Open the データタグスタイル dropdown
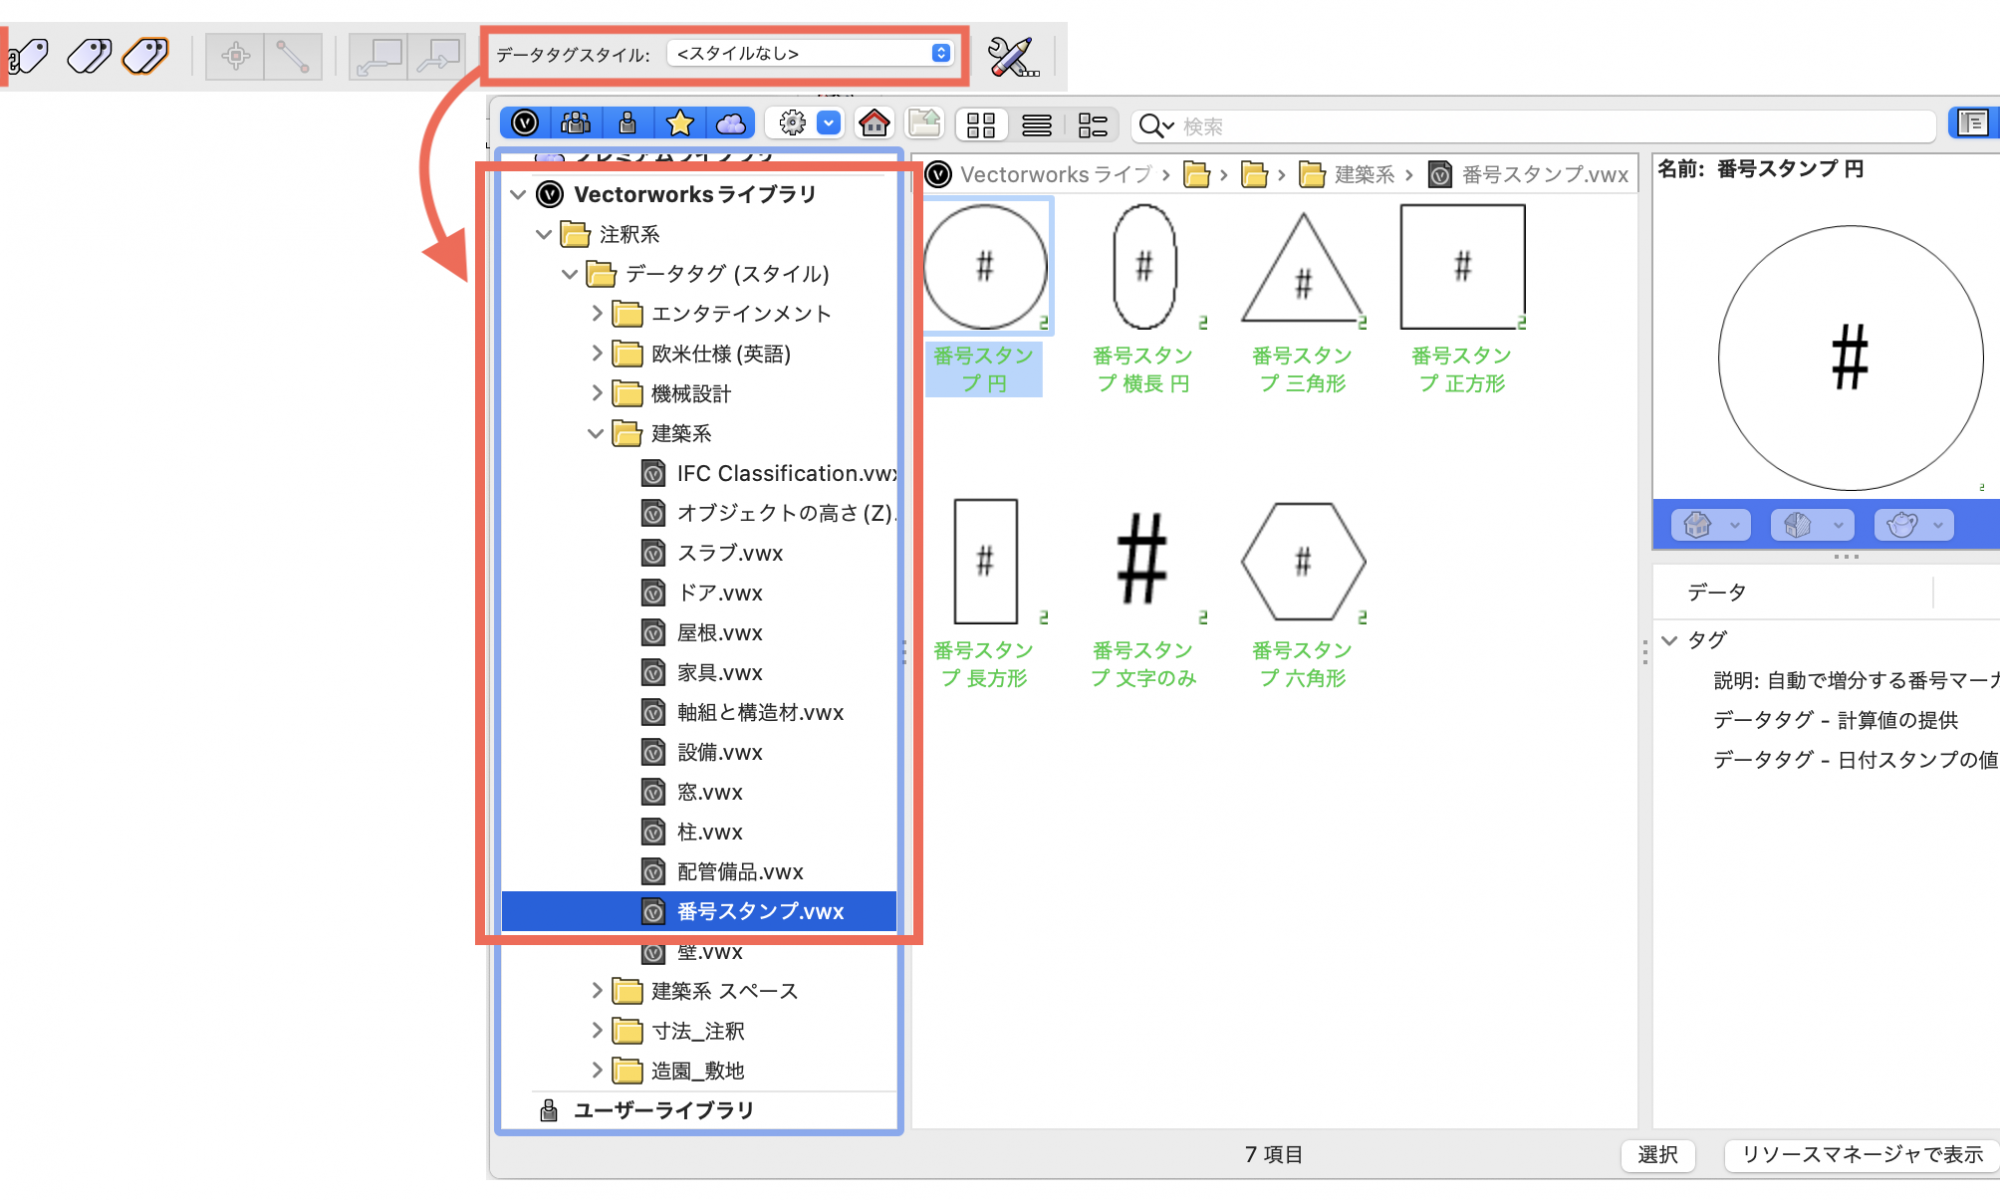 point(809,53)
